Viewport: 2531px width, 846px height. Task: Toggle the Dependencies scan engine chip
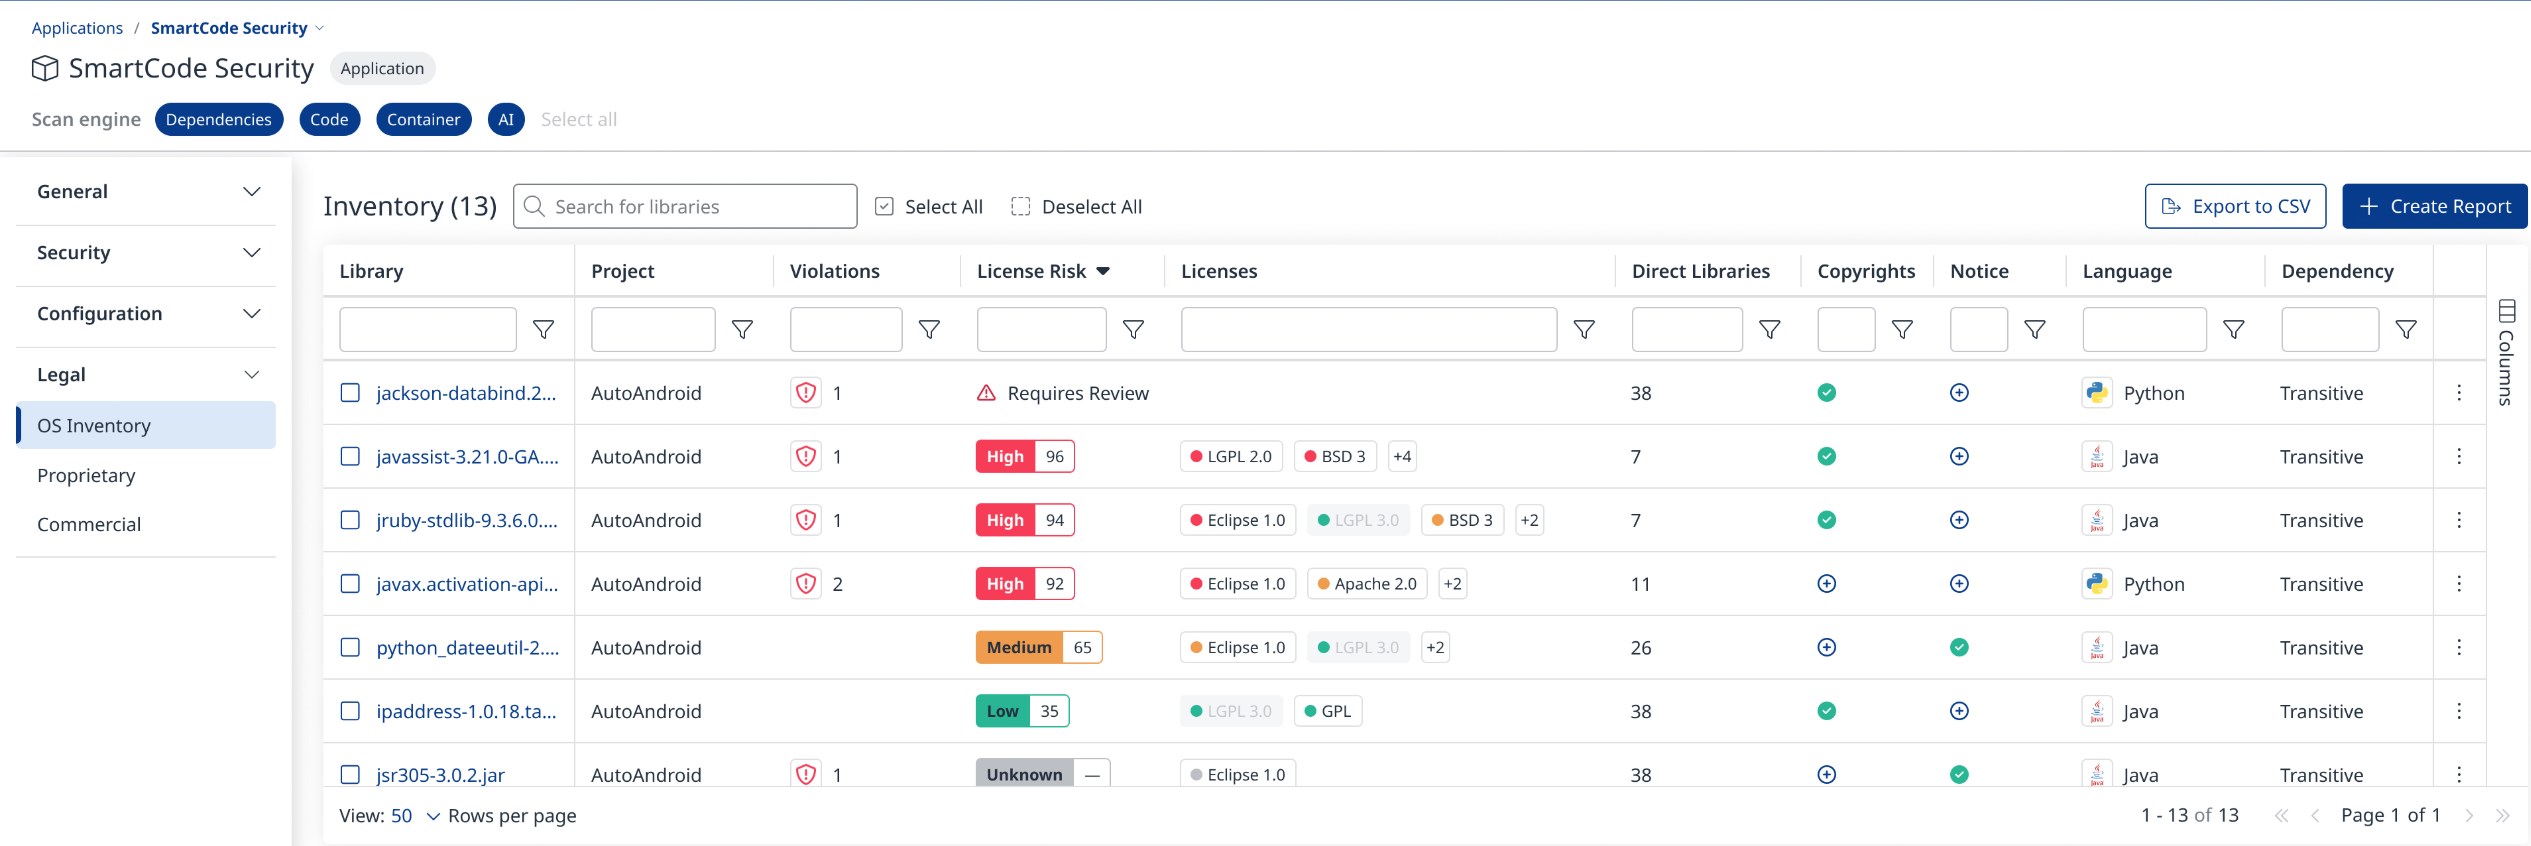point(219,119)
